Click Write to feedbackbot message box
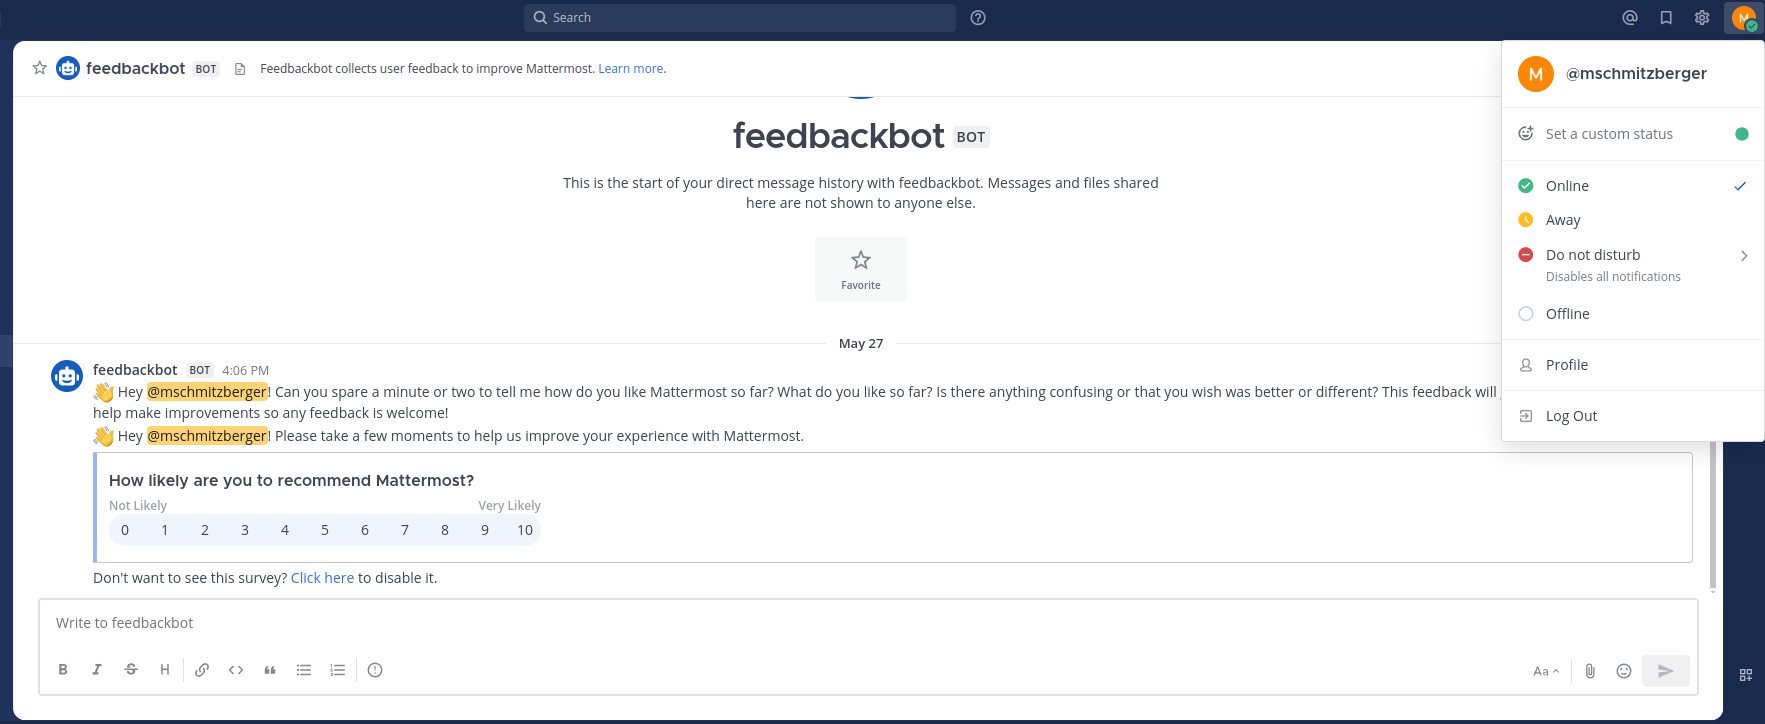The width and height of the screenshot is (1765, 724). tap(868, 623)
